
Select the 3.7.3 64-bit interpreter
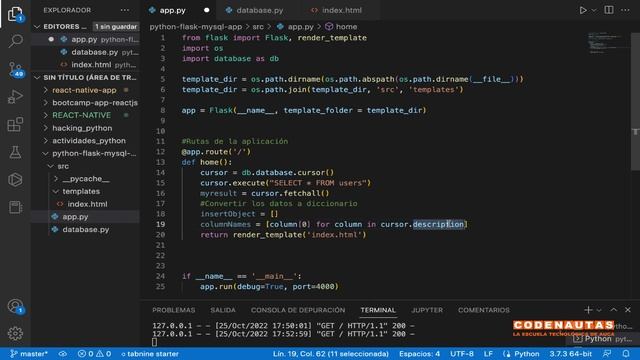pos(570,354)
